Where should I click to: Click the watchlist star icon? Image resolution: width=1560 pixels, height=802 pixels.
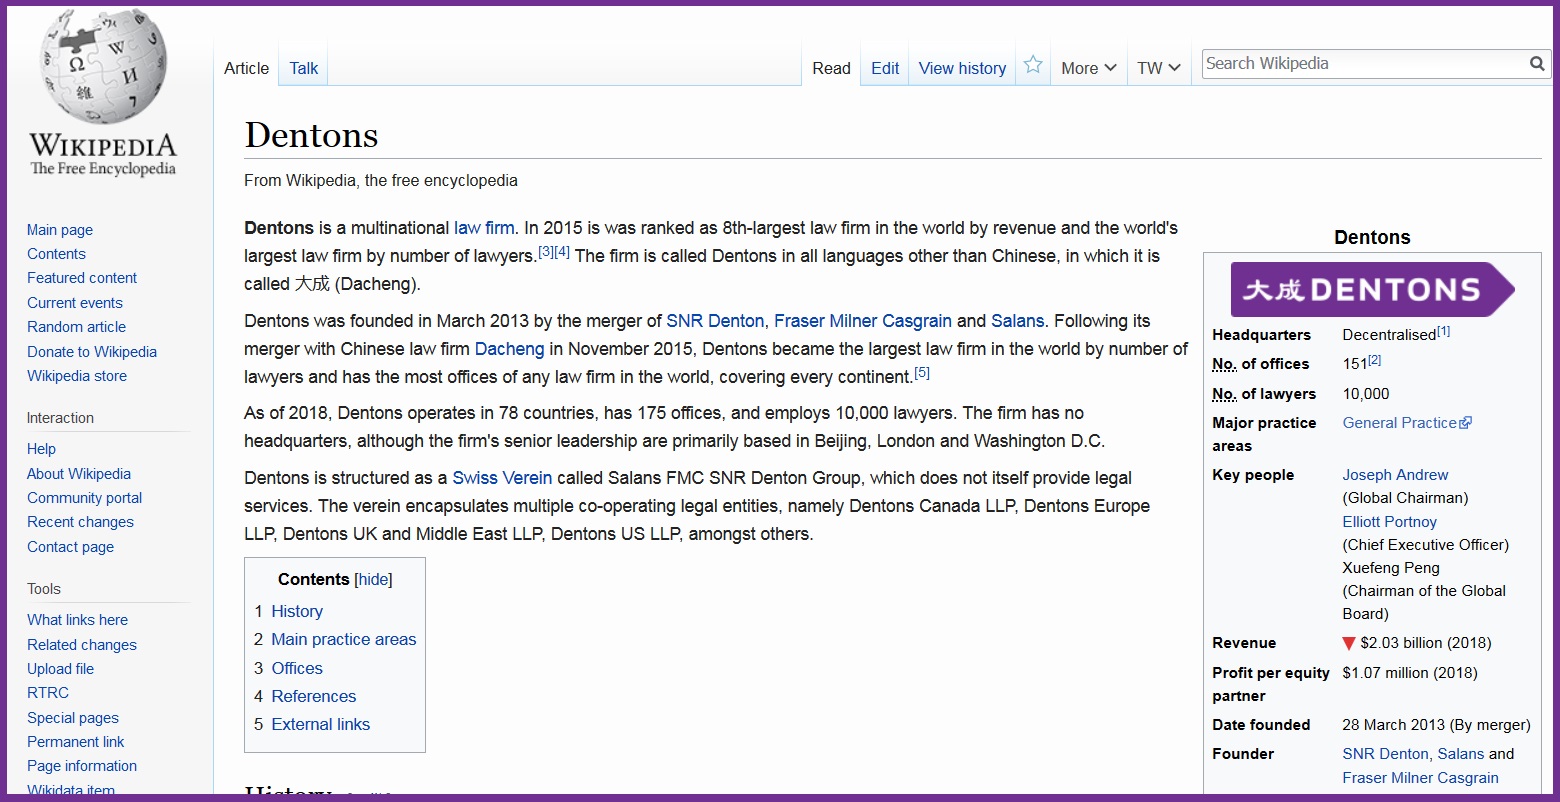click(1033, 65)
